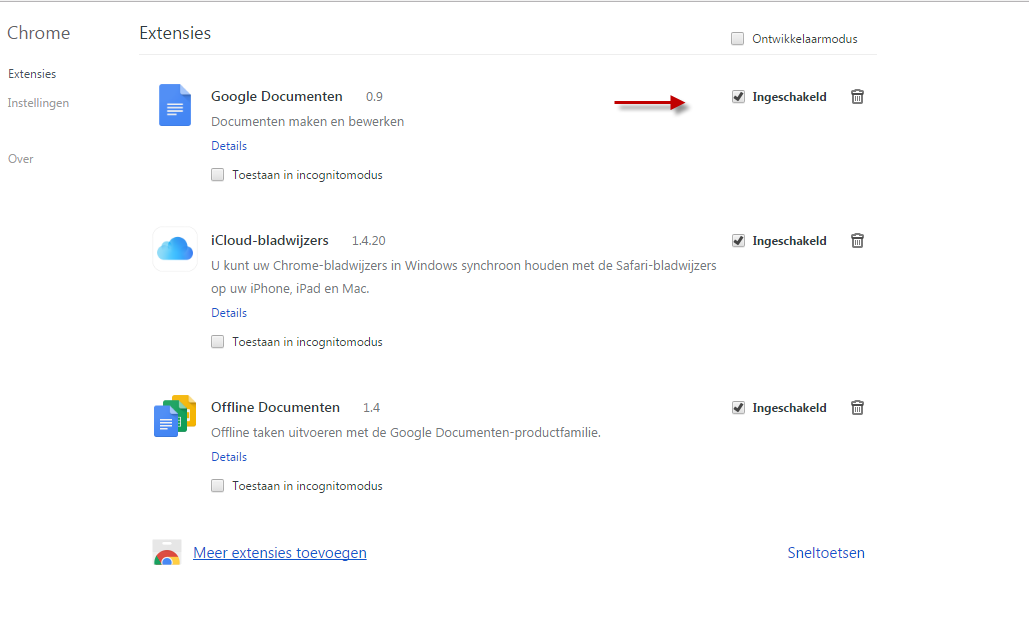This screenshot has width=1029, height=618.
Task: Open the Sneltoetsen link
Action: click(826, 553)
